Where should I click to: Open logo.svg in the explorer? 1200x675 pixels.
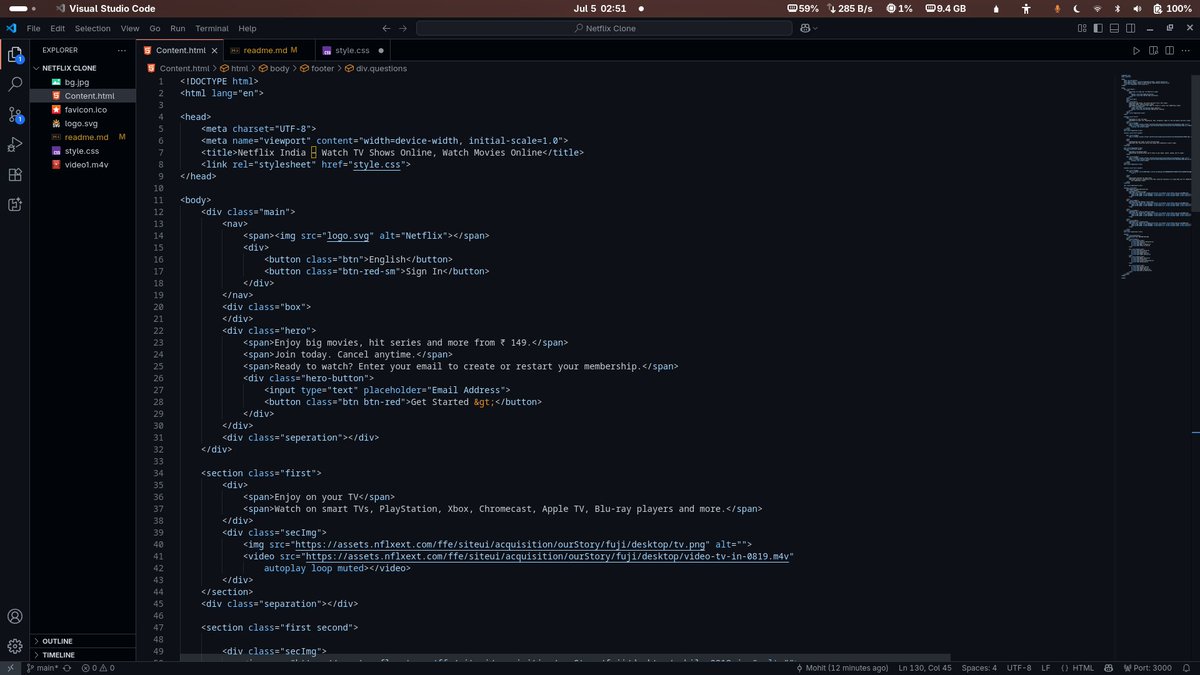click(81, 123)
